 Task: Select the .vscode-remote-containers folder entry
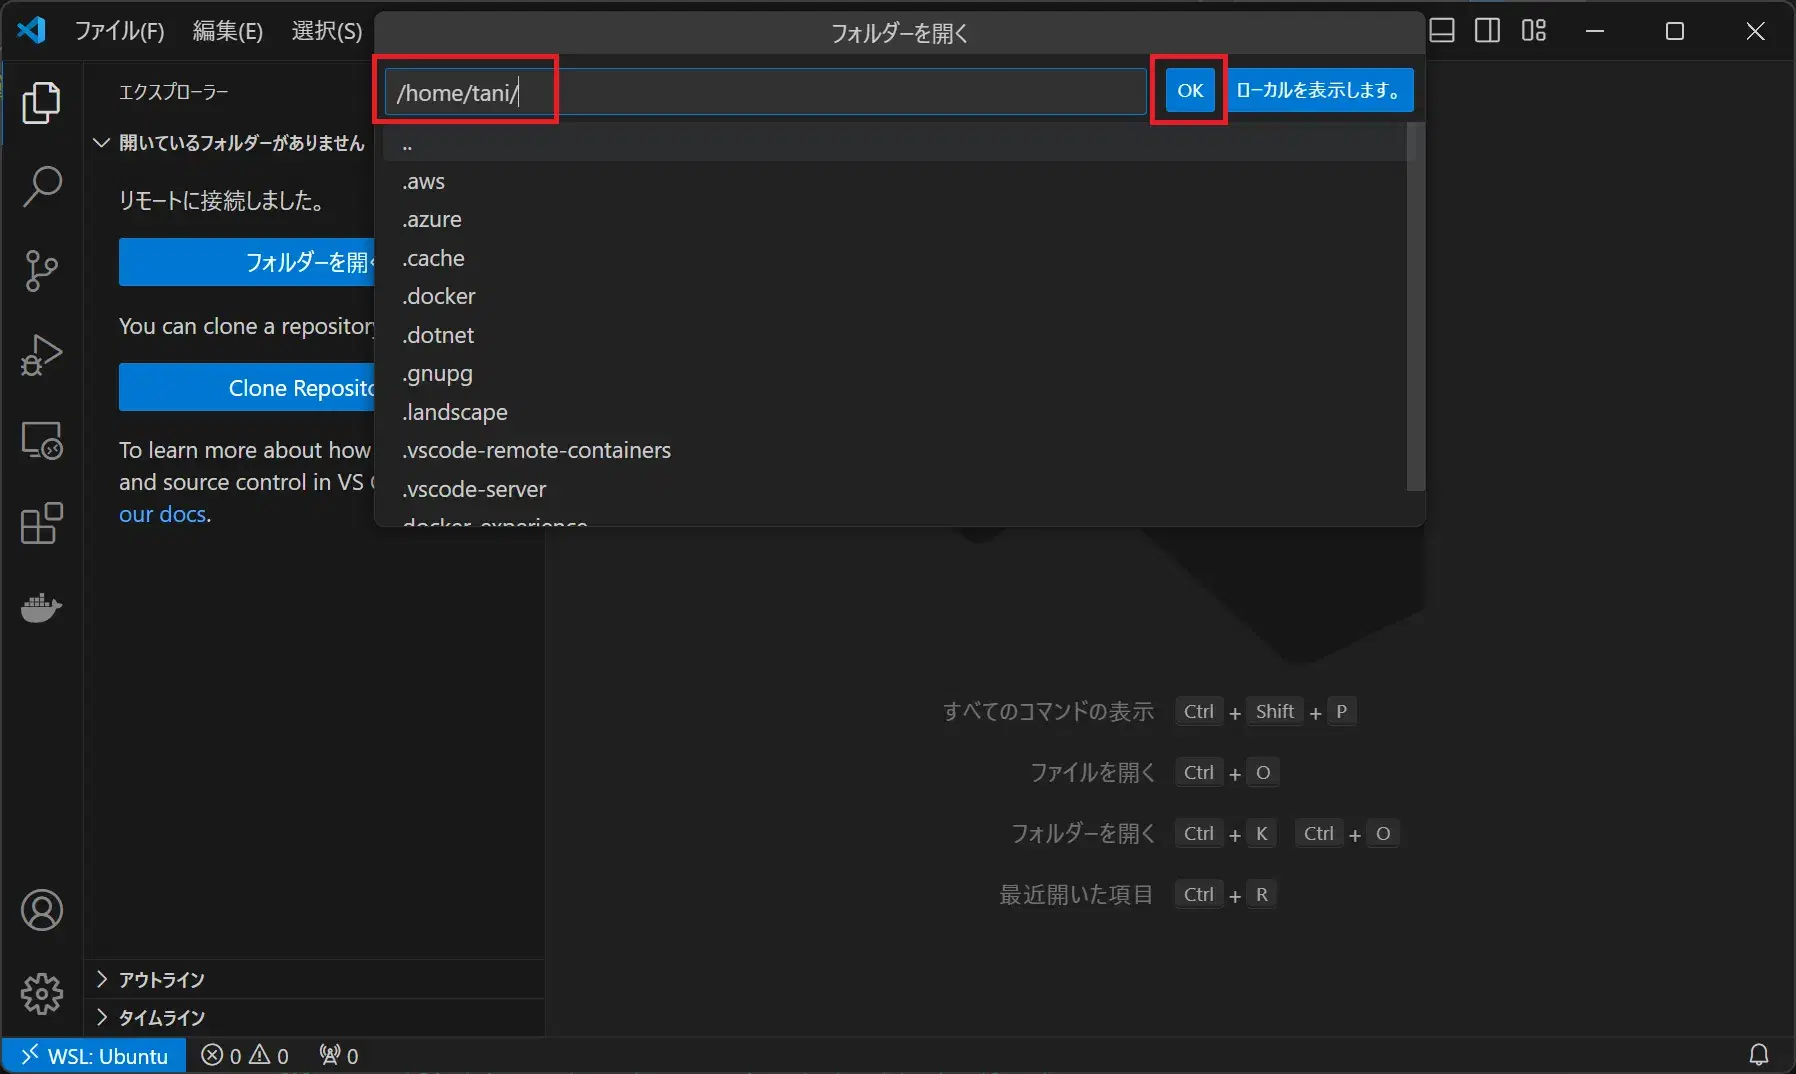pyautogui.click(x=895, y=450)
